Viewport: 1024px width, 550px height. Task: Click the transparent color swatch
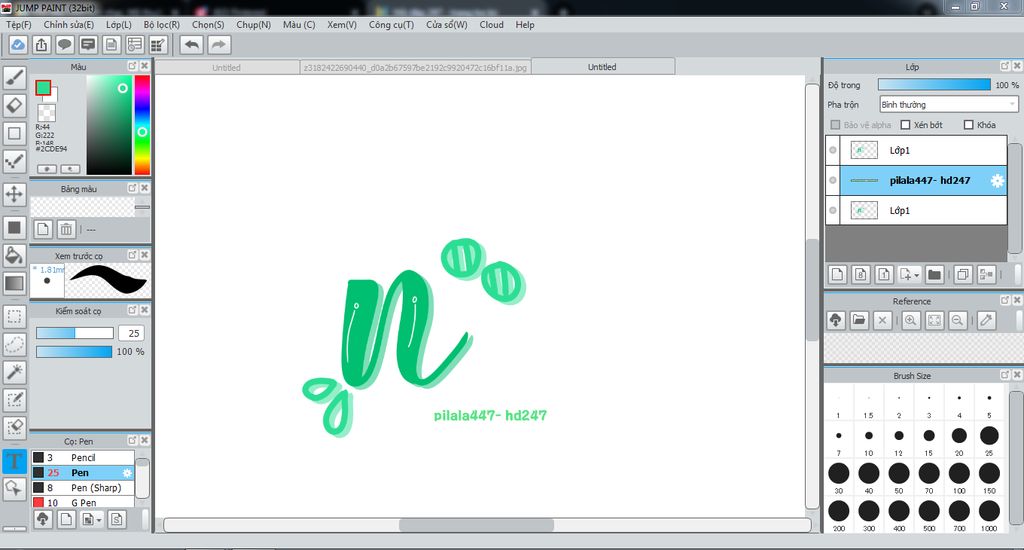coord(46,112)
